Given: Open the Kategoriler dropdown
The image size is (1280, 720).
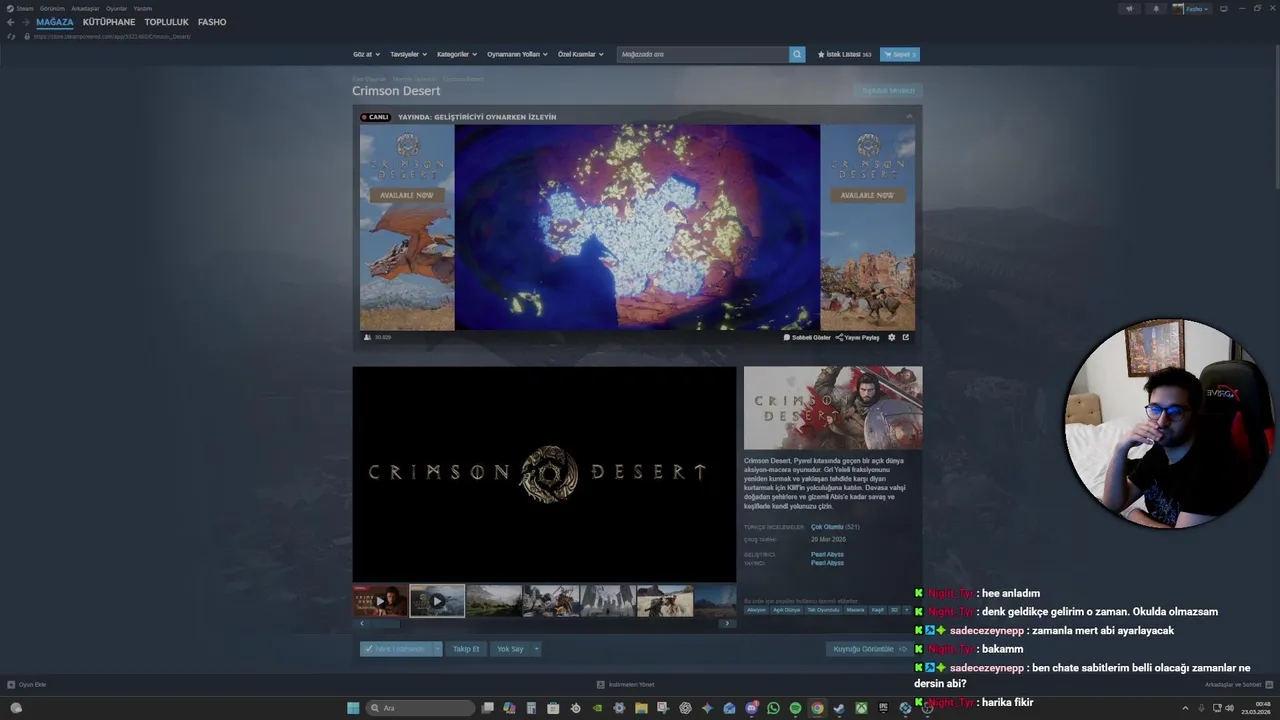Looking at the screenshot, I should click(457, 54).
